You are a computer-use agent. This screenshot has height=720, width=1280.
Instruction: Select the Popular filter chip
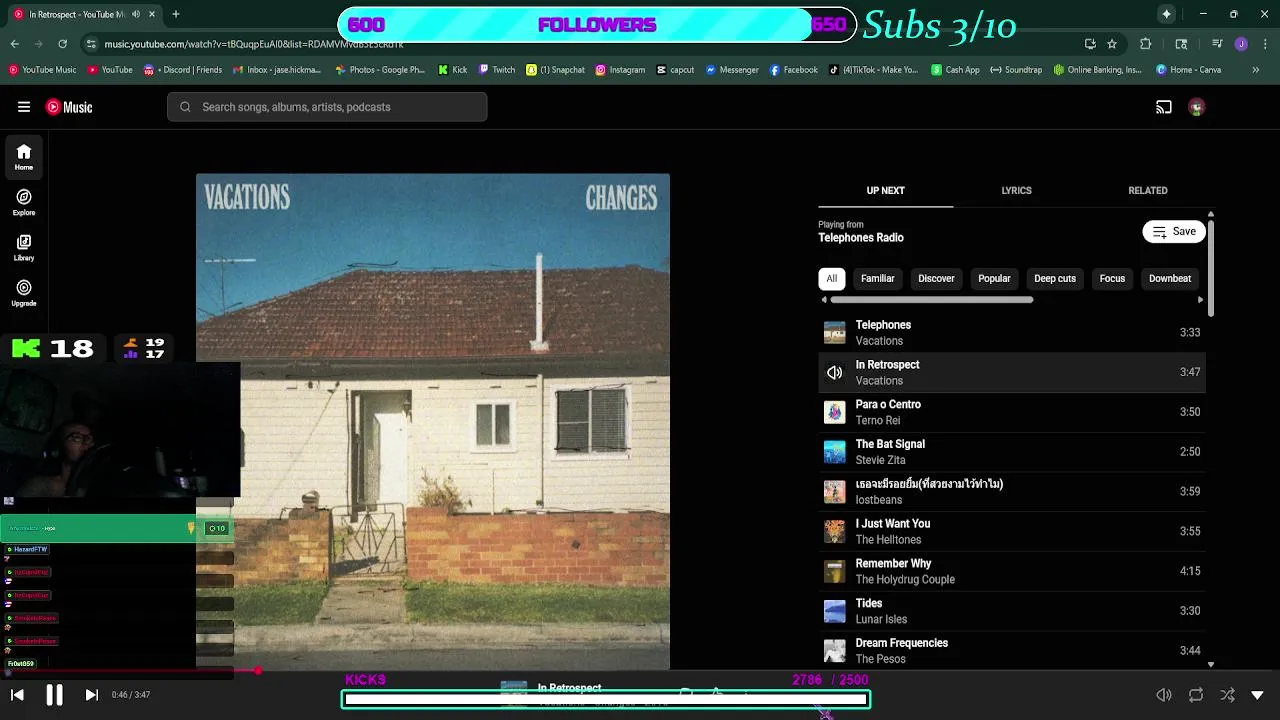point(994,278)
